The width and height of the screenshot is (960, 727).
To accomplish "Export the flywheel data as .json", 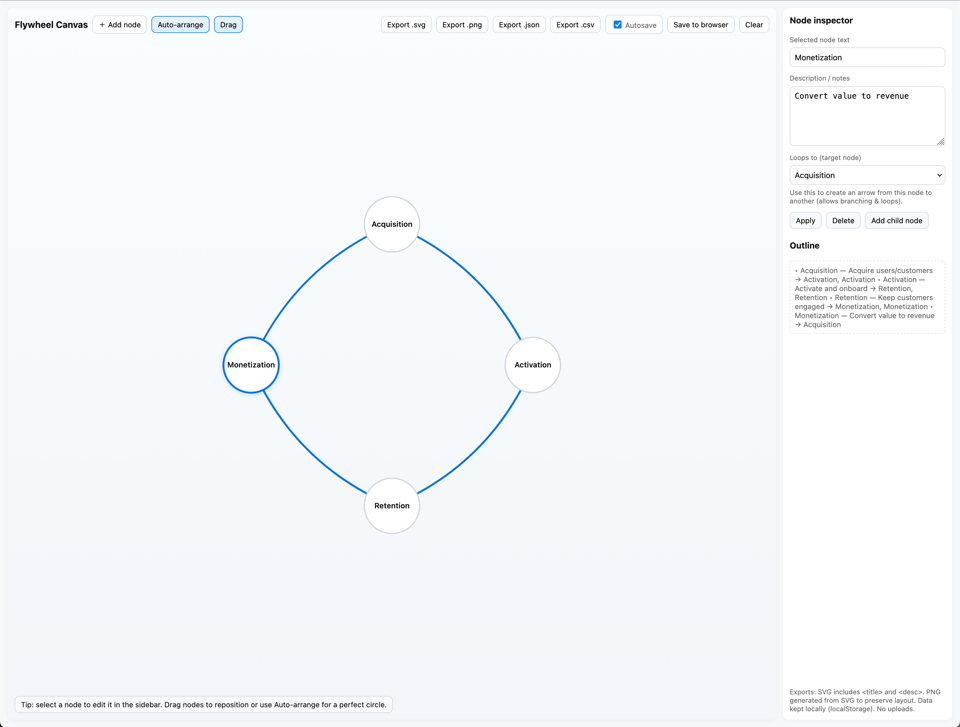I will click(518, 24).
